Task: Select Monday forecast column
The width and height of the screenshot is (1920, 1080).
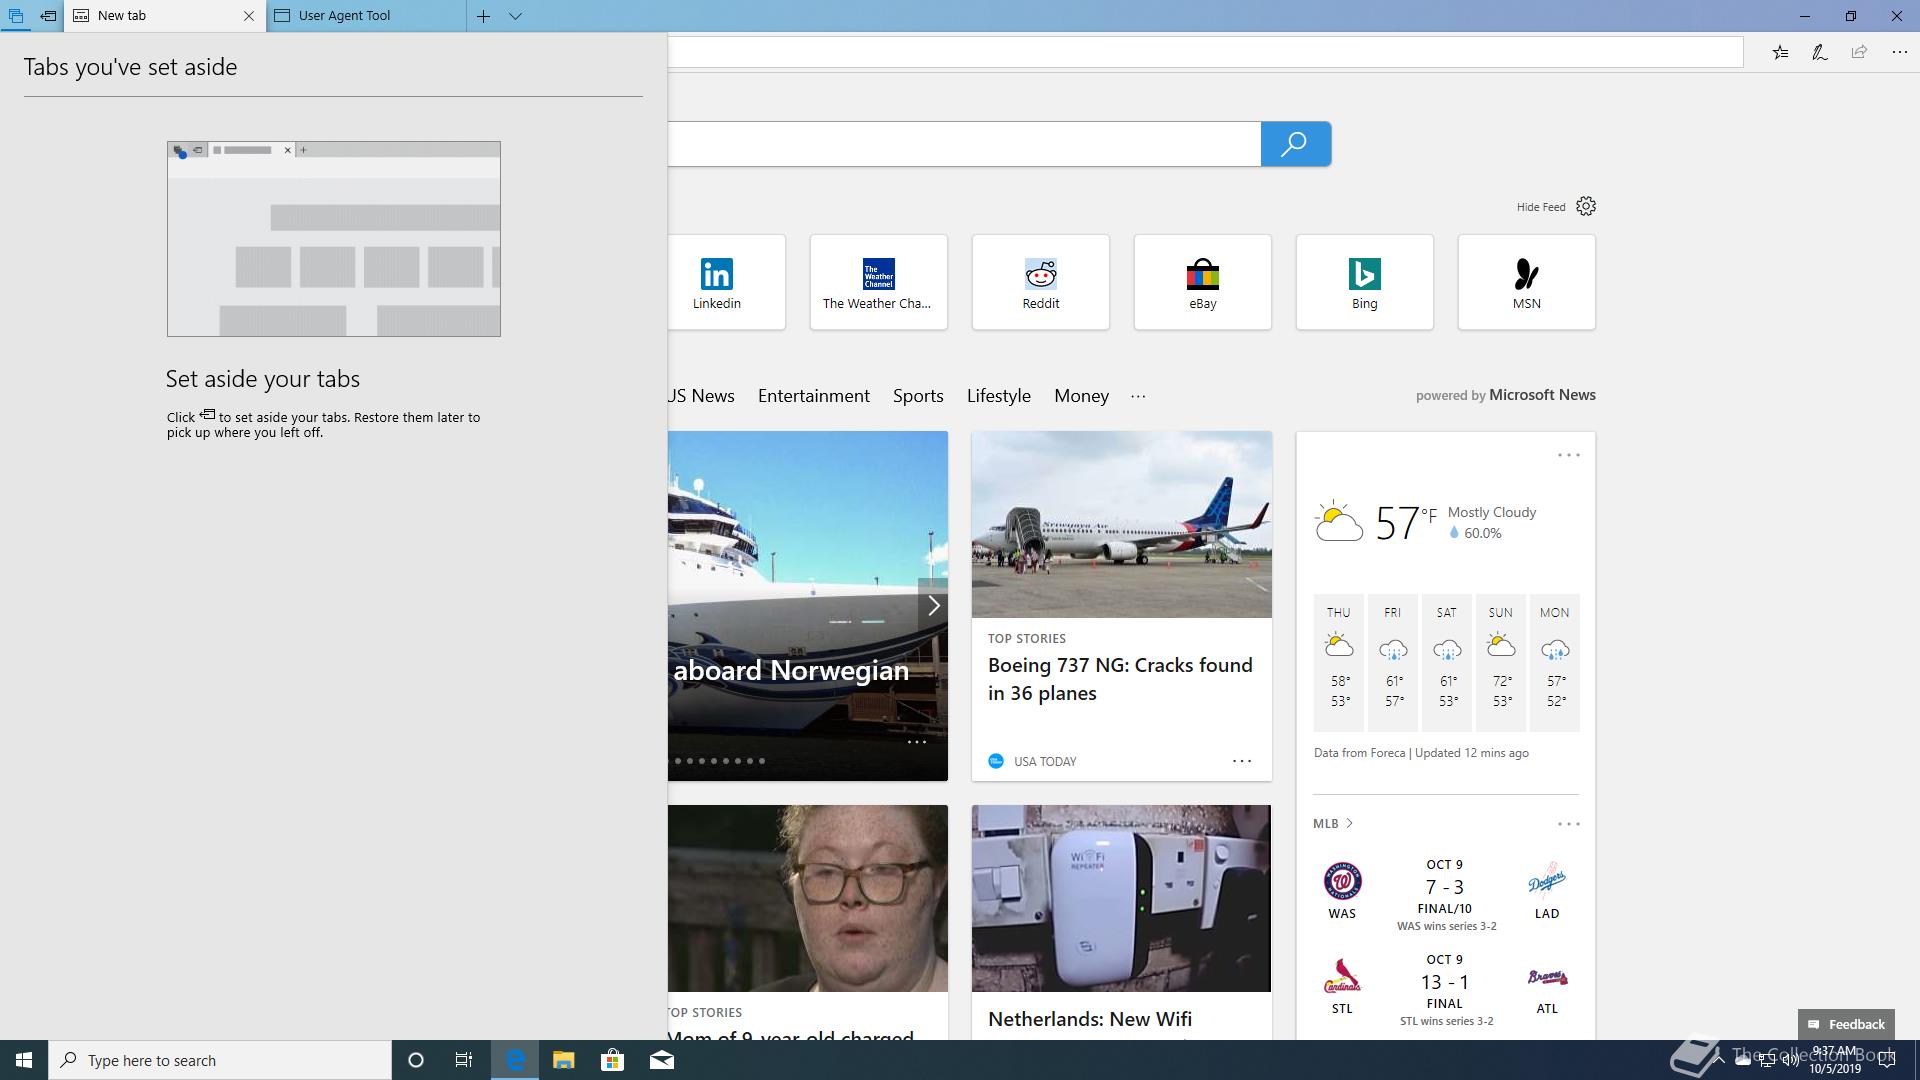Action: pyautogui.click(x=1555, y=662)
